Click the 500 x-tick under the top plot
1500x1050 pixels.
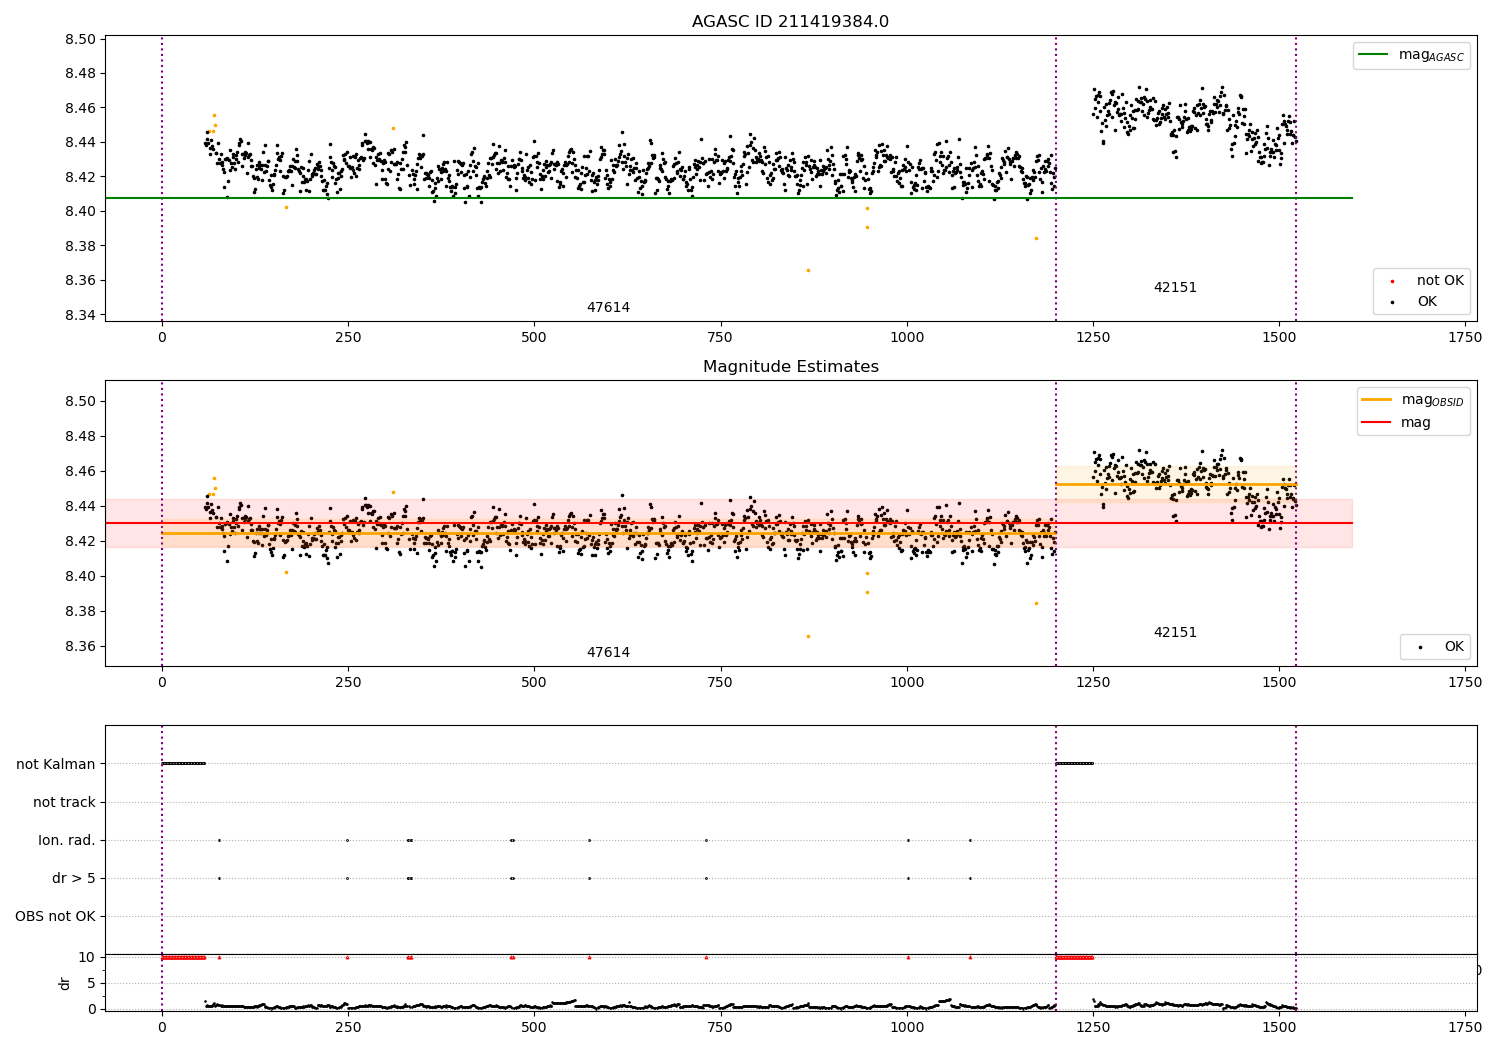pyautogui.click(x=534, y=338)
